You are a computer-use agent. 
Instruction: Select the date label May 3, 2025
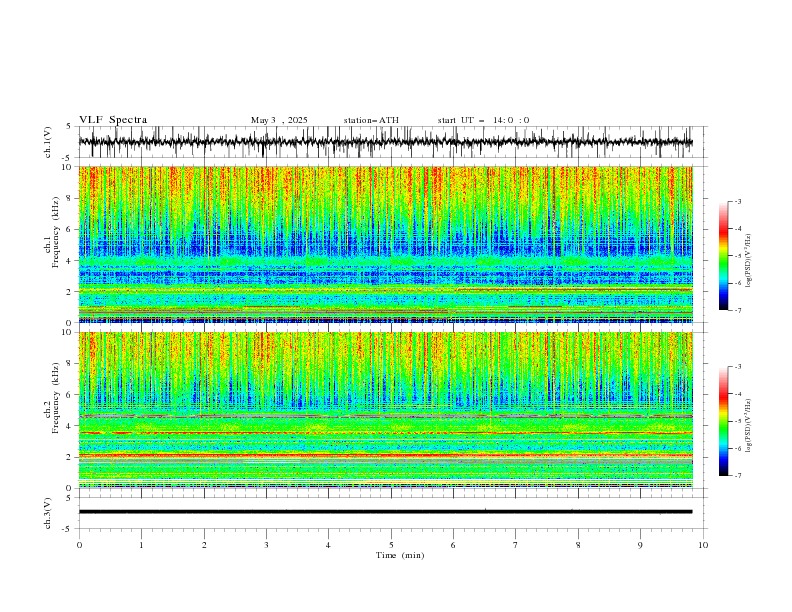(279, 120)
